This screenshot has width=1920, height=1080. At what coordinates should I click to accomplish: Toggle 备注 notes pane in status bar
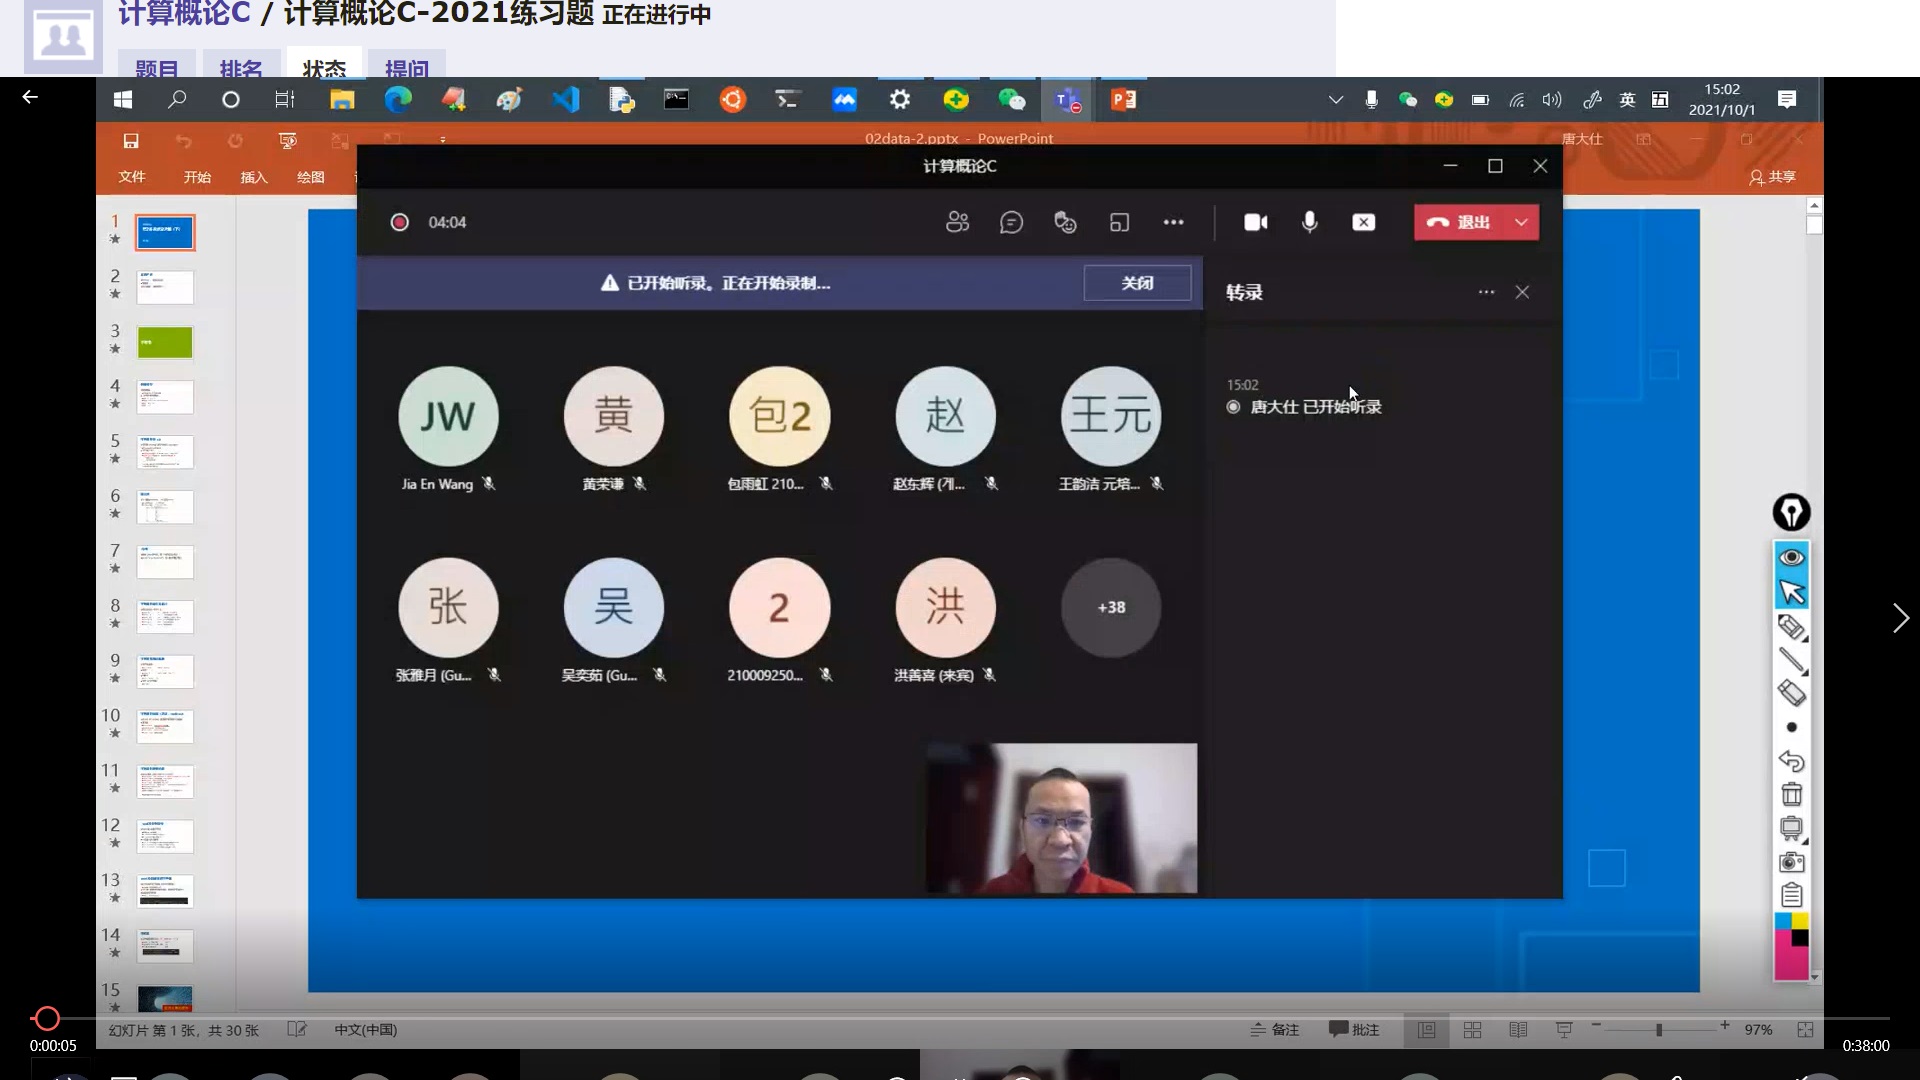coord(1275,1029)
